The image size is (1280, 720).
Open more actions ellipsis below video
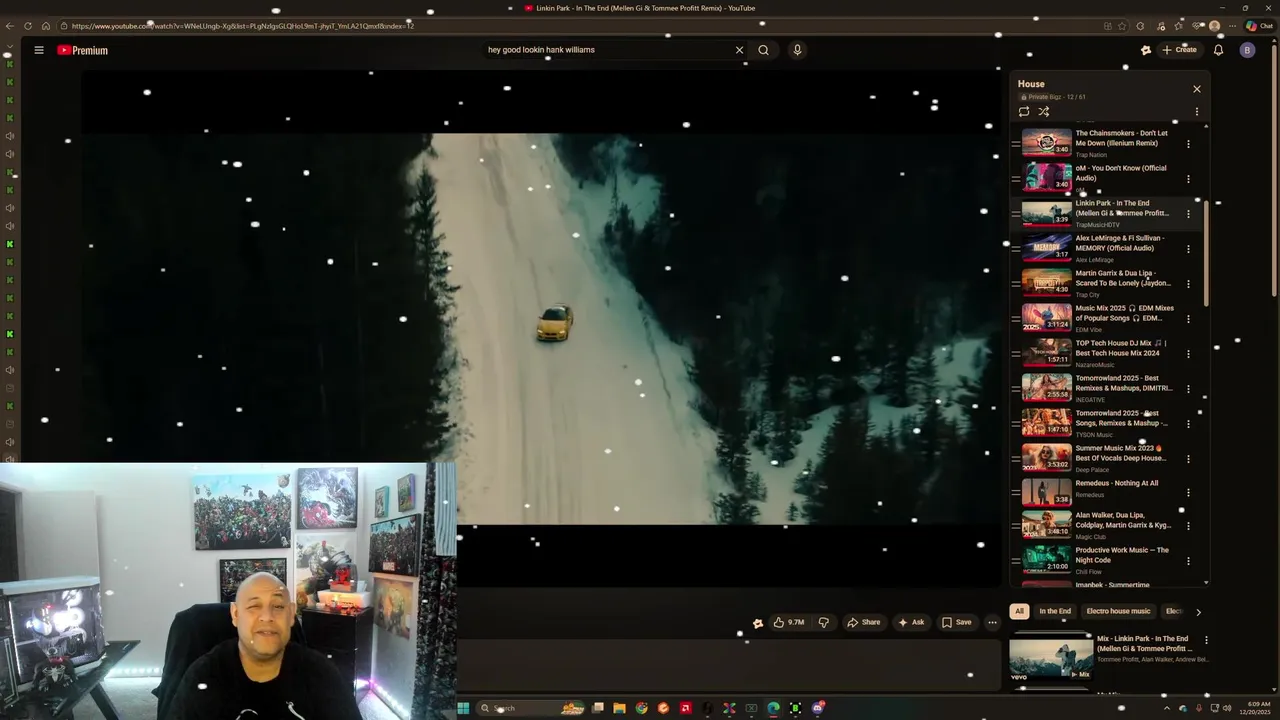[992, 622]
